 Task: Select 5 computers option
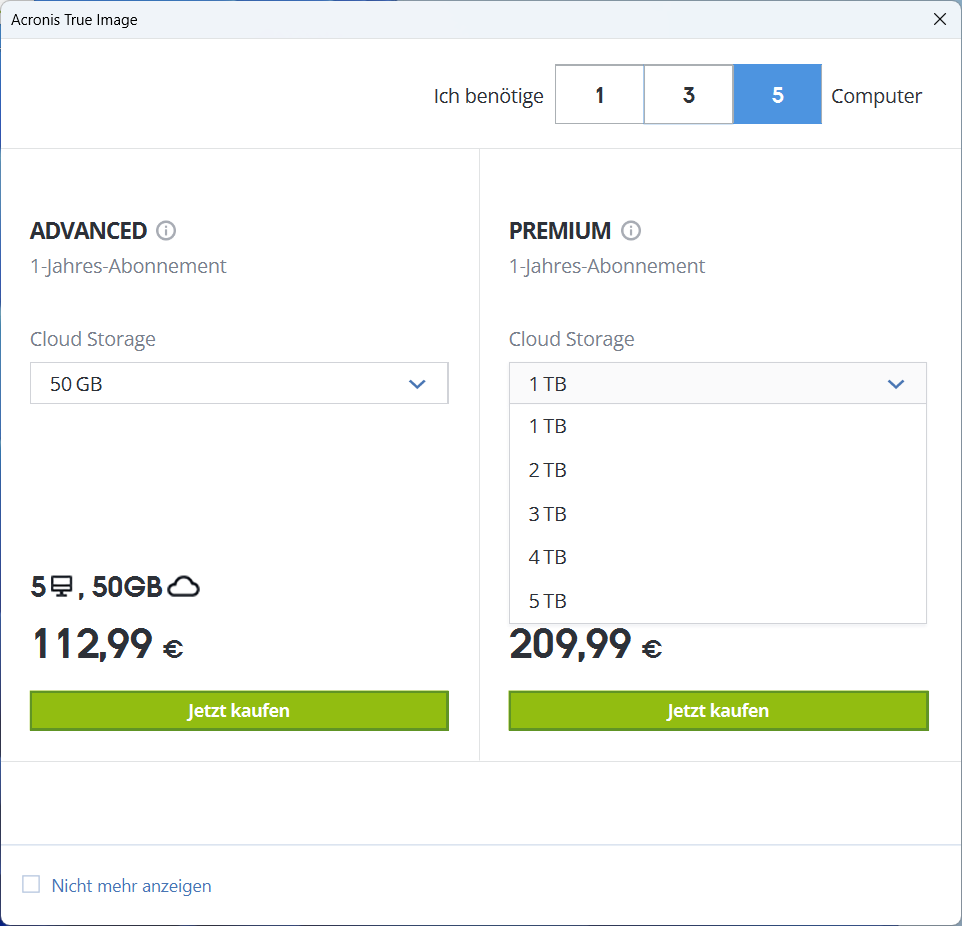[777, 95]
